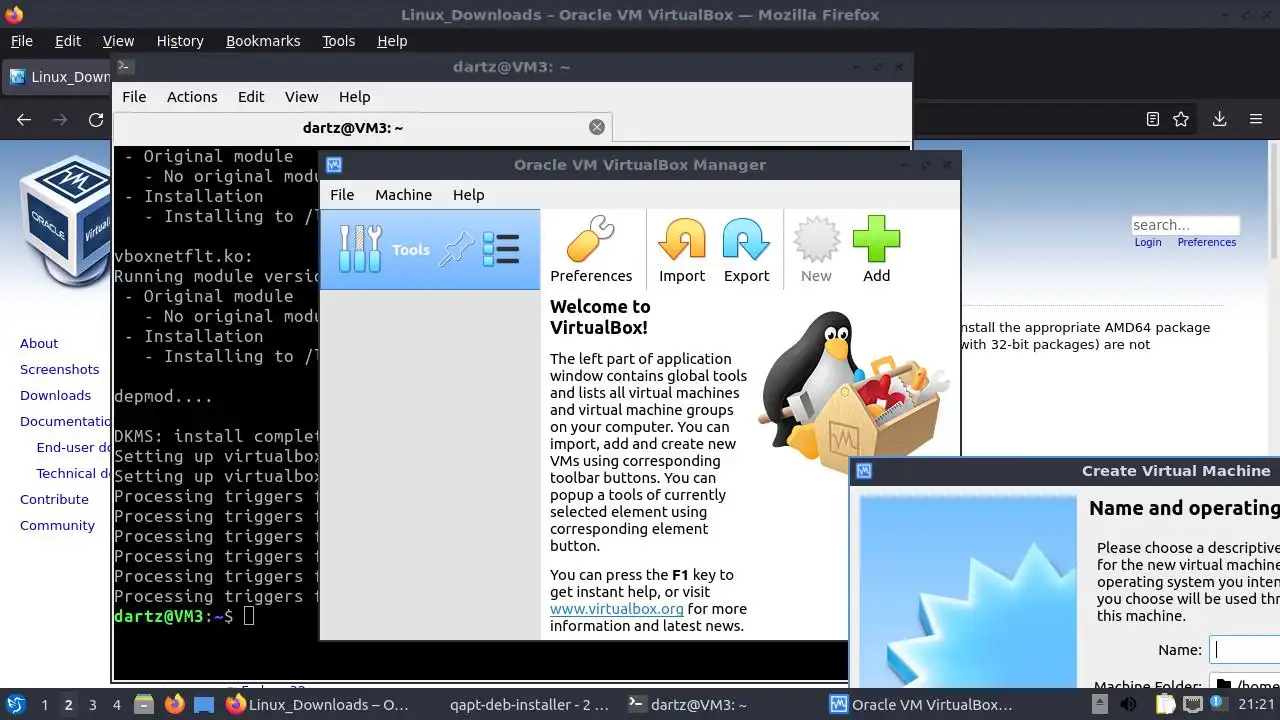Switch to workspace 1 in taskbar
Screen dimensions: 1280x720
44,704
